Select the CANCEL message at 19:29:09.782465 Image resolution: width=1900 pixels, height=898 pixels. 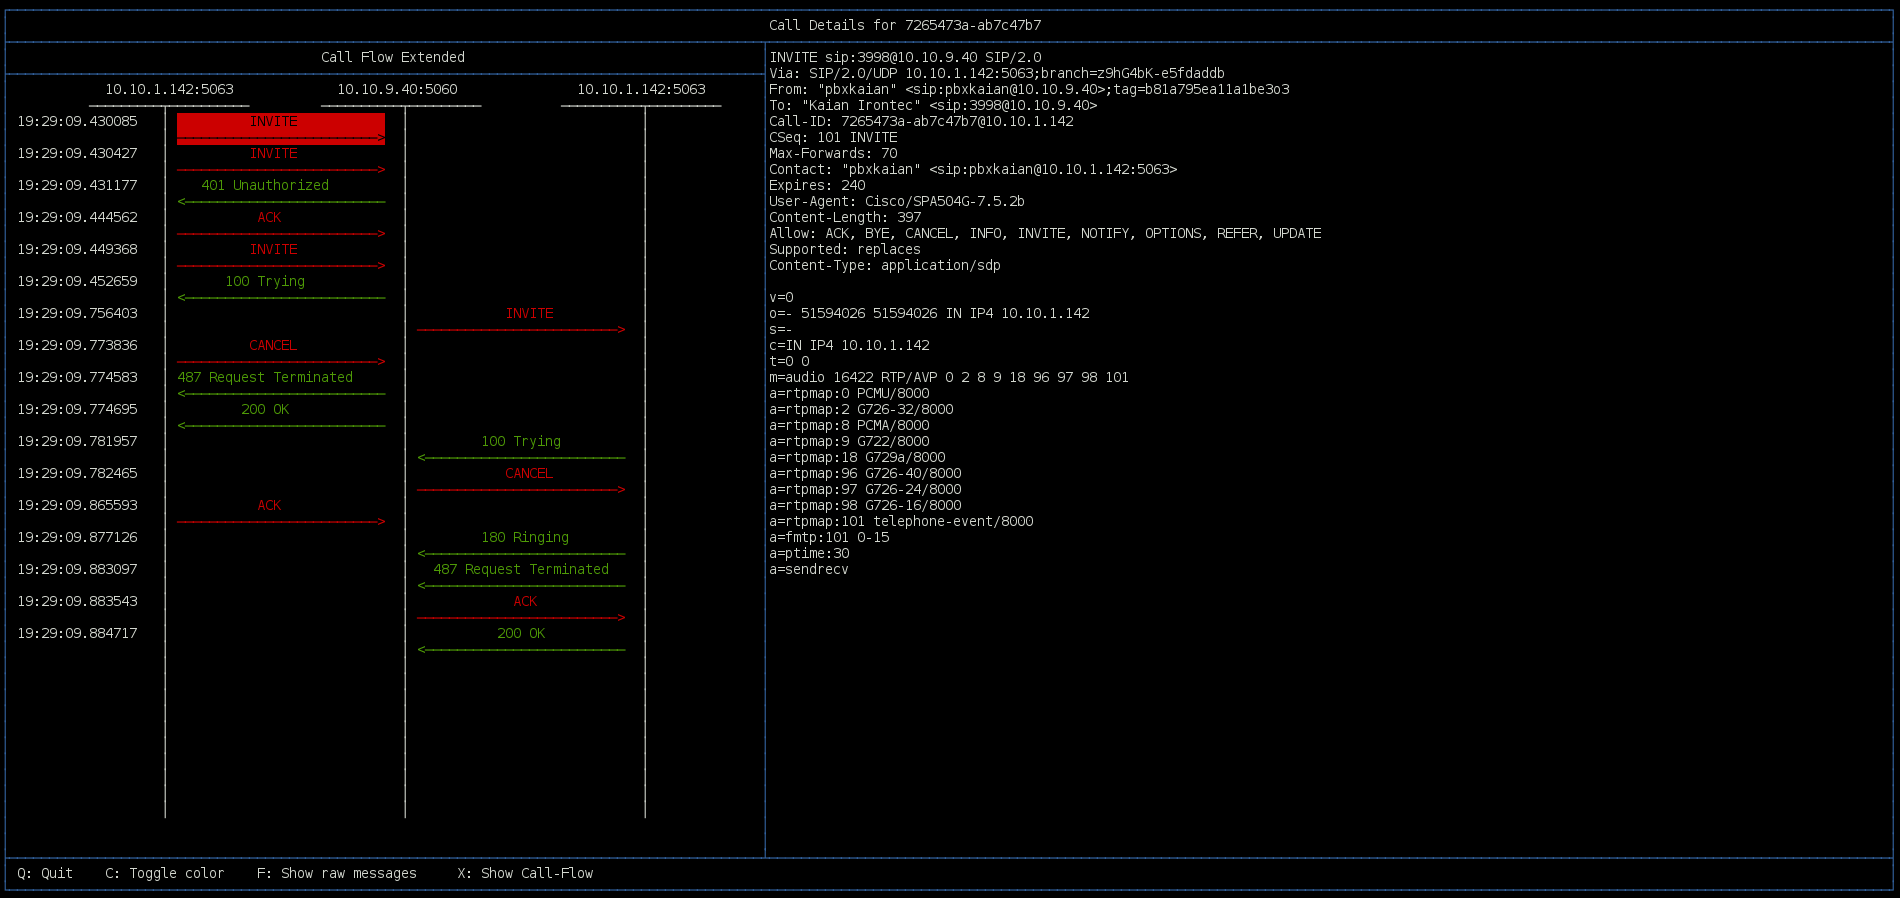[x=529, y=474]
